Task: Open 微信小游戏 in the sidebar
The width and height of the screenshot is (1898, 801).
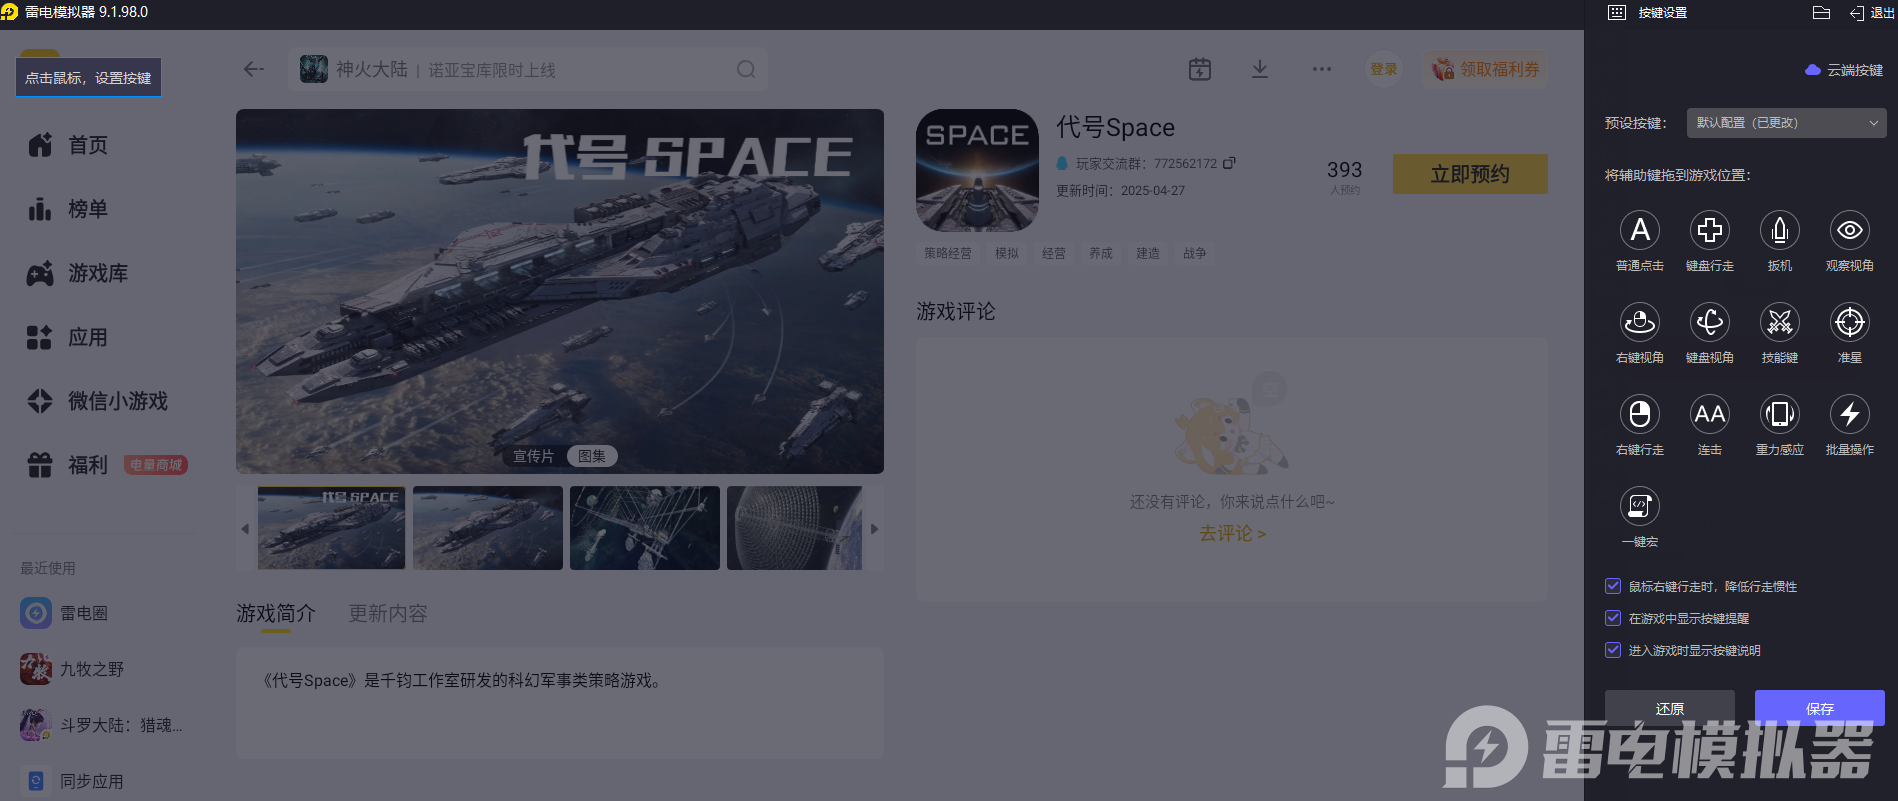Action: tap(98, 401)
